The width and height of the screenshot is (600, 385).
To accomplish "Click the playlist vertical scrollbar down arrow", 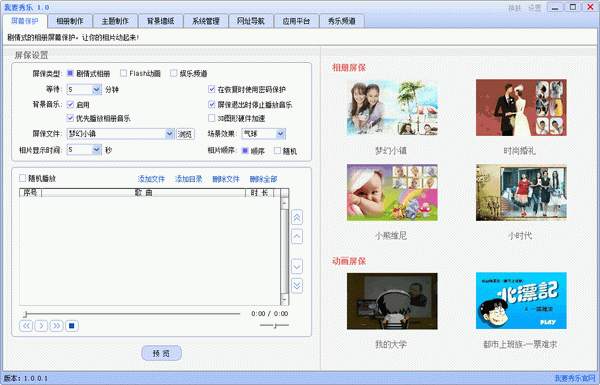I will point(284,300).
